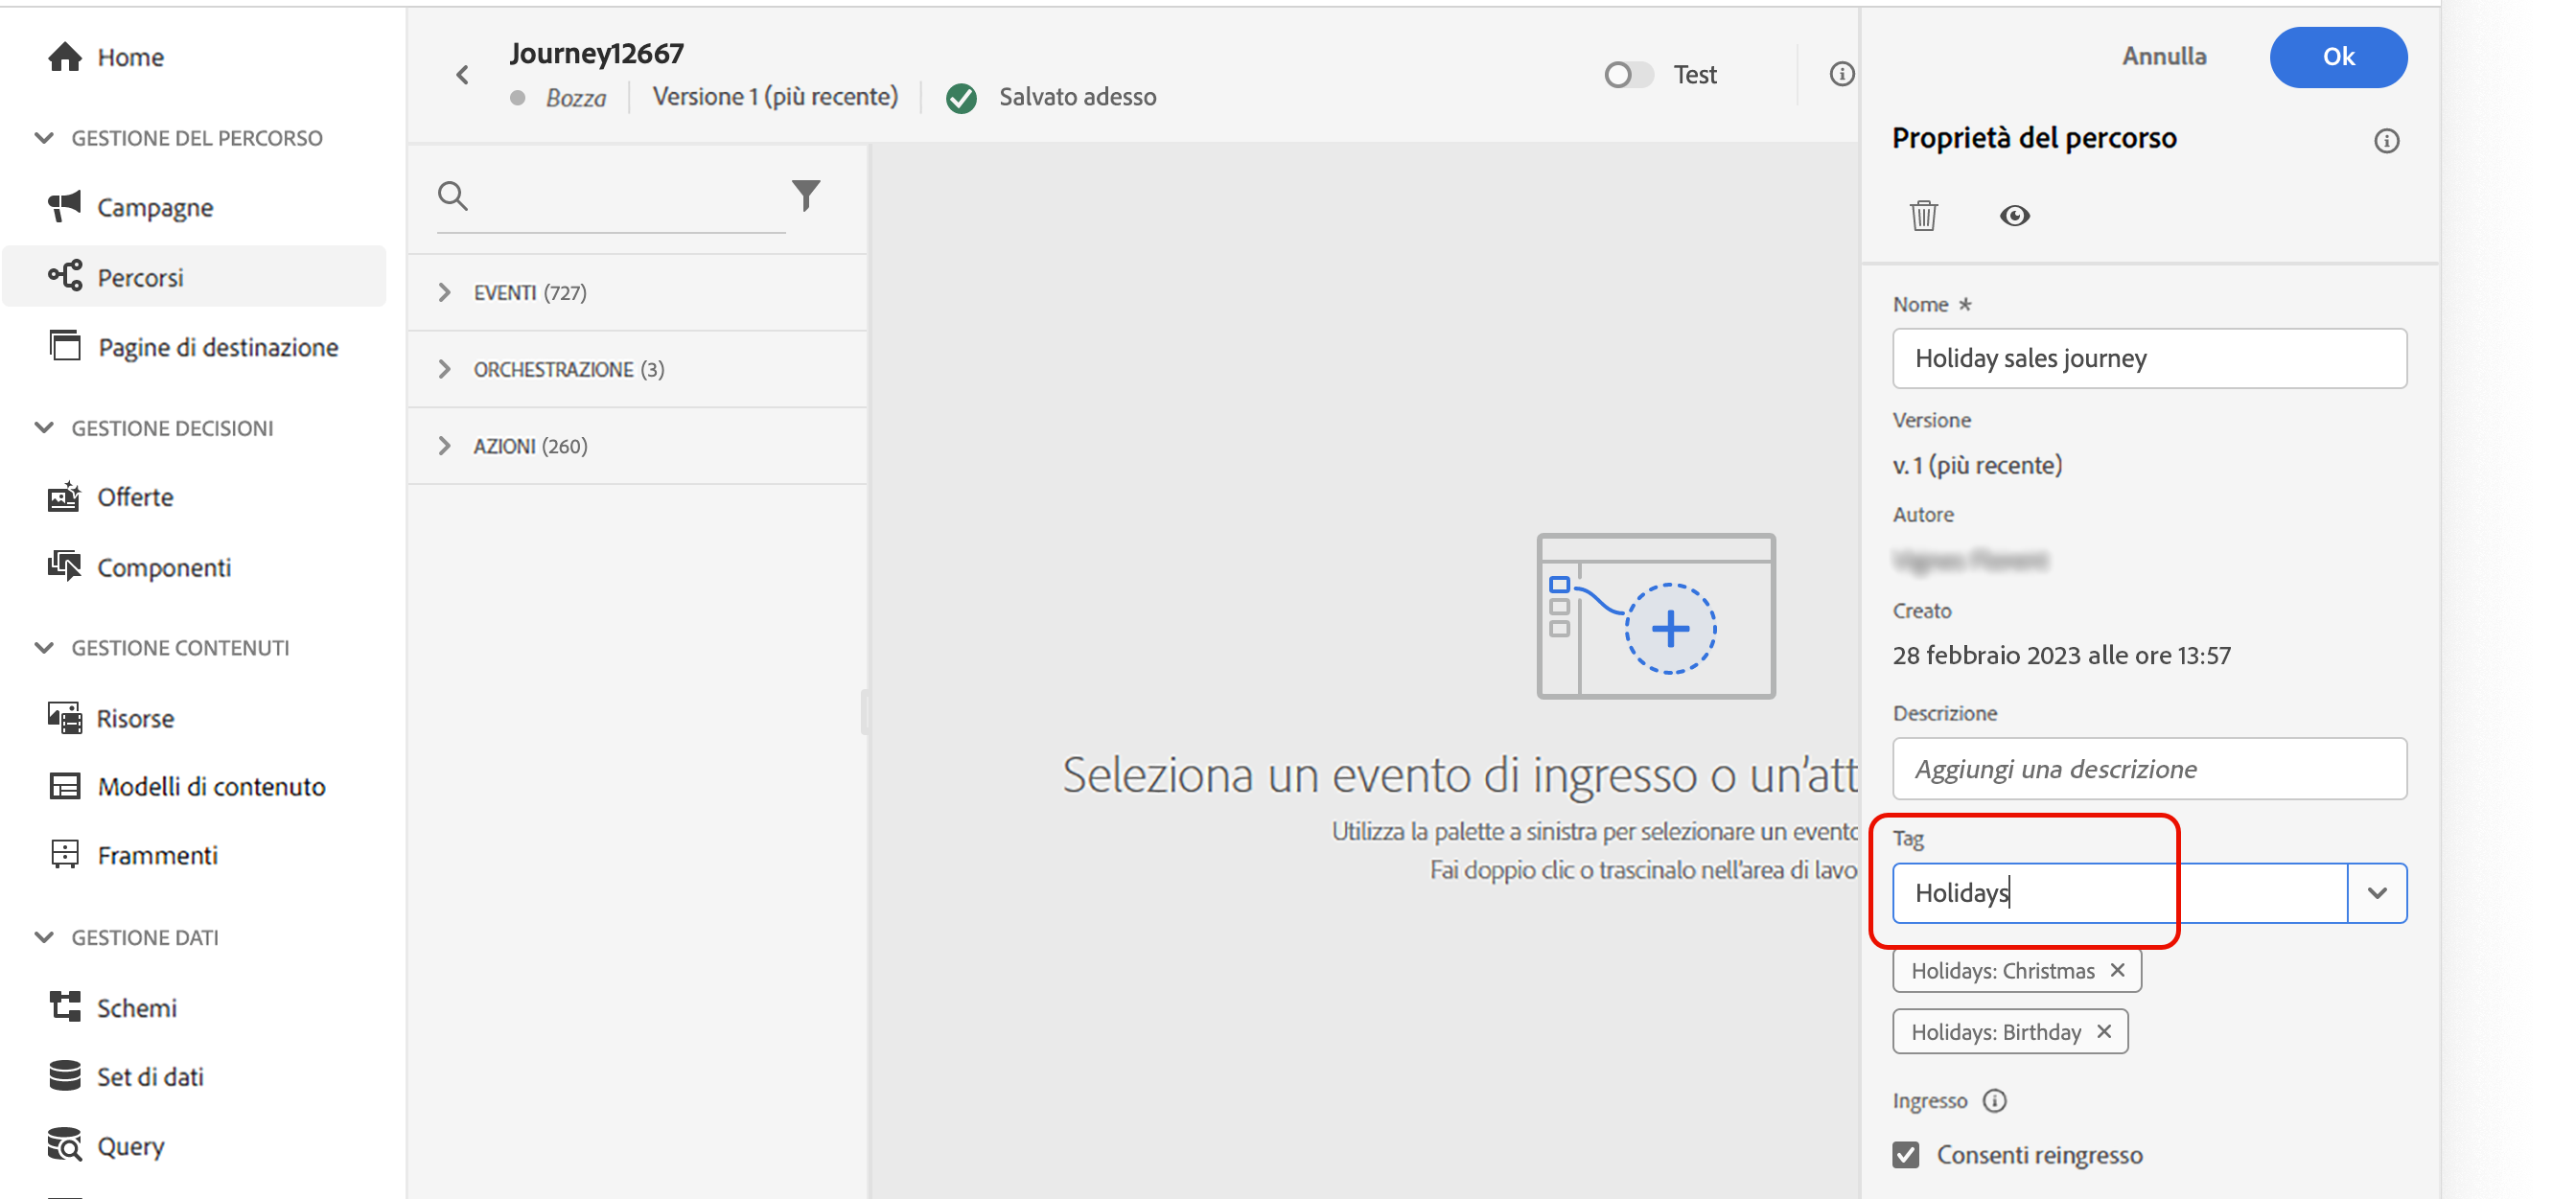Uncheck Consenti reingresso checkbox
Image resolution: width=2576 pixels, height=1199 pixels.
(1906, 1154)
